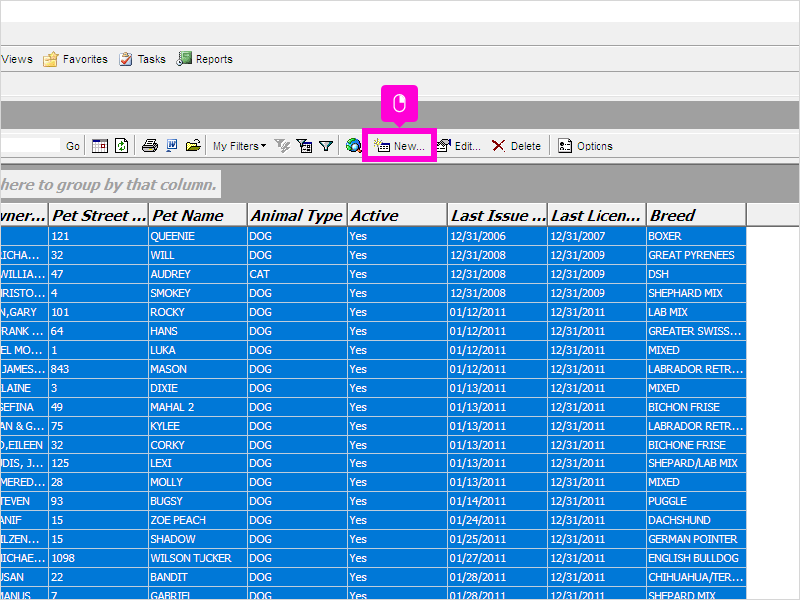Click the search input field
The height and width of the screenshot is (600, 800).
[30, 146]
